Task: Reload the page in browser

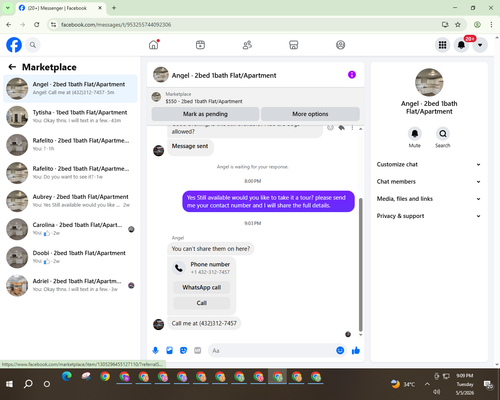Action: click(37, 24)
